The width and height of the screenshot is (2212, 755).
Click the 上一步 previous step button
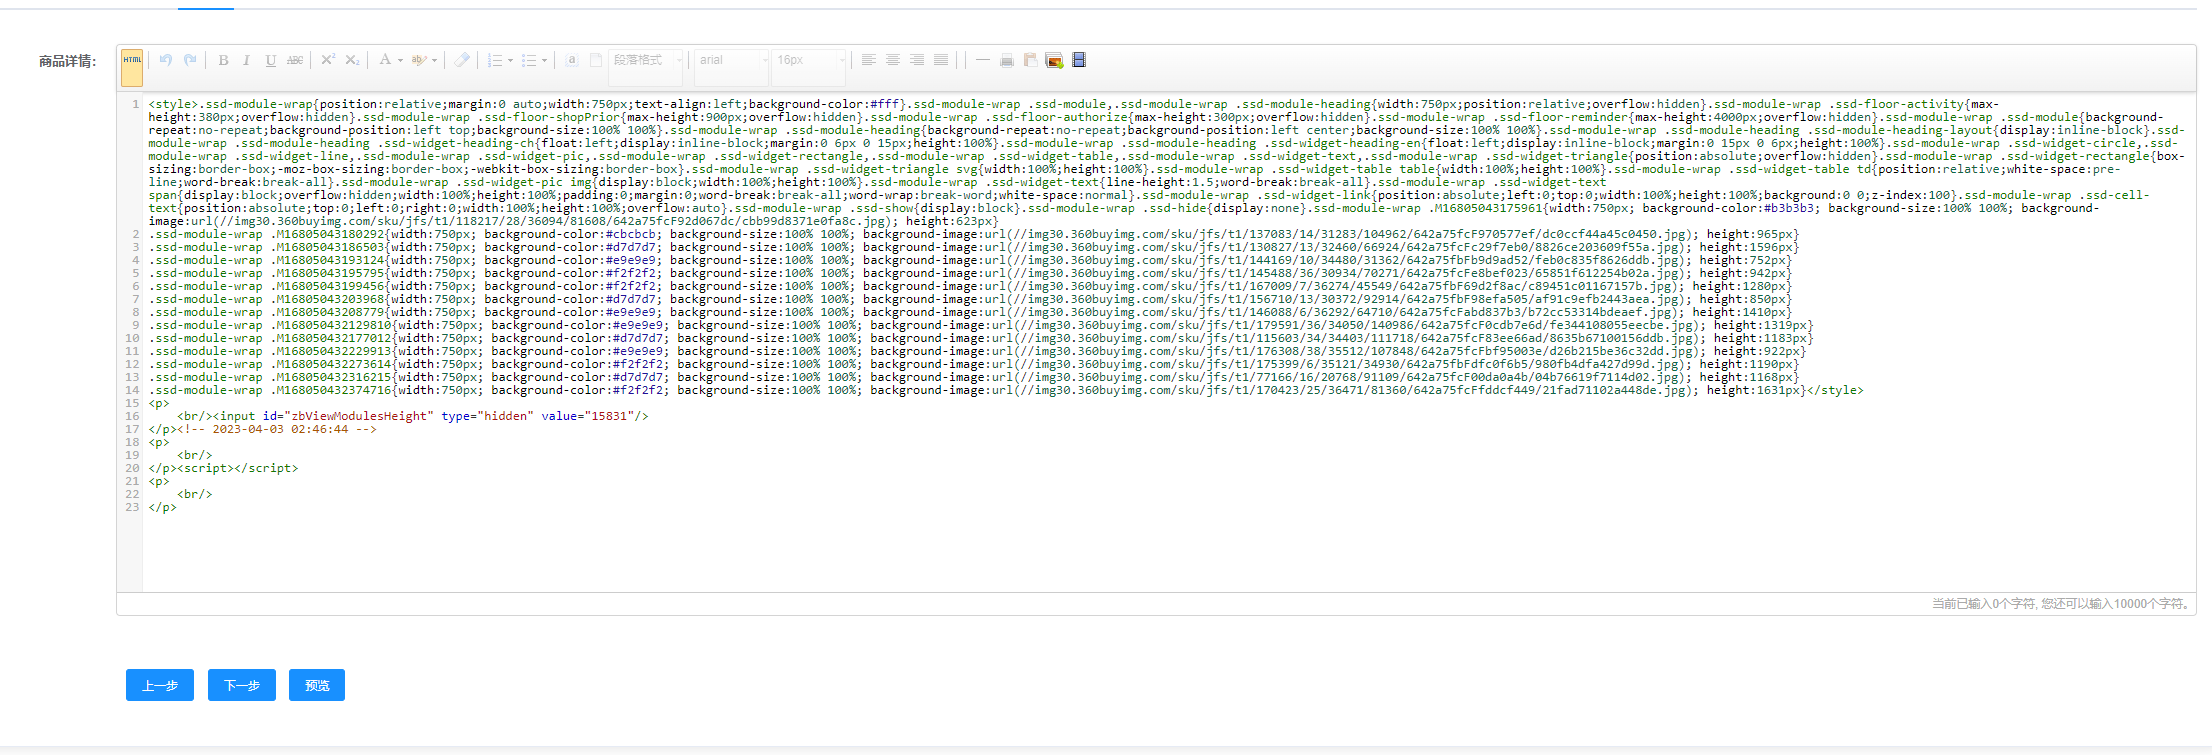[x=160, y=685]
